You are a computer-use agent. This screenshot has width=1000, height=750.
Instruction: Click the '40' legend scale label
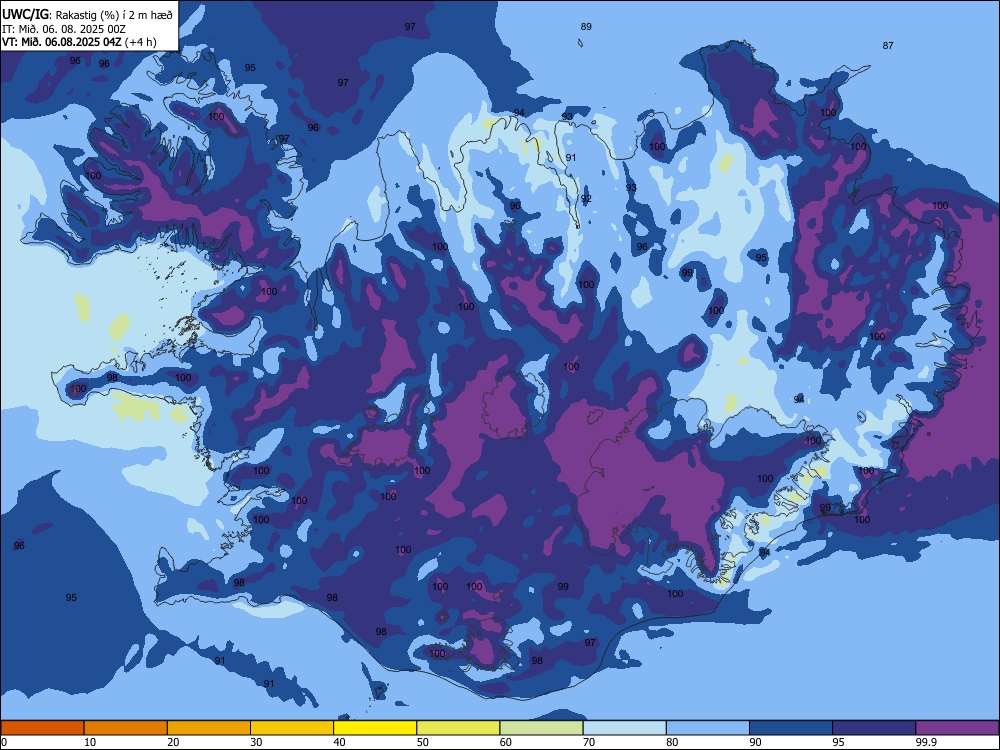coord(340,742)
